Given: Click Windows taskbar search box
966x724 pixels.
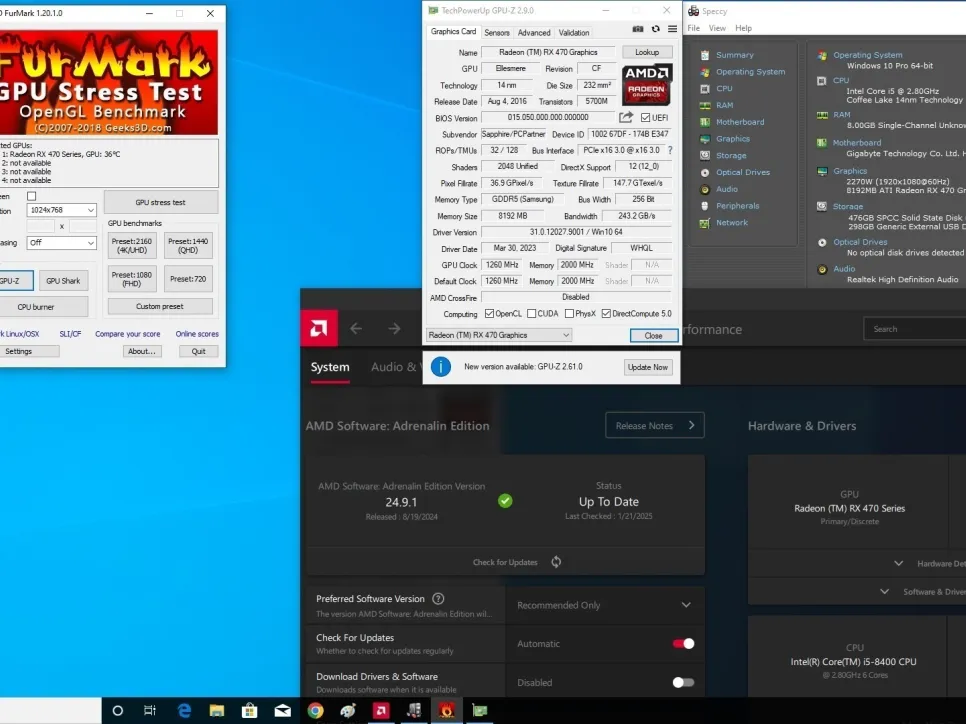Looking at the screenshot, I should 51,710.
